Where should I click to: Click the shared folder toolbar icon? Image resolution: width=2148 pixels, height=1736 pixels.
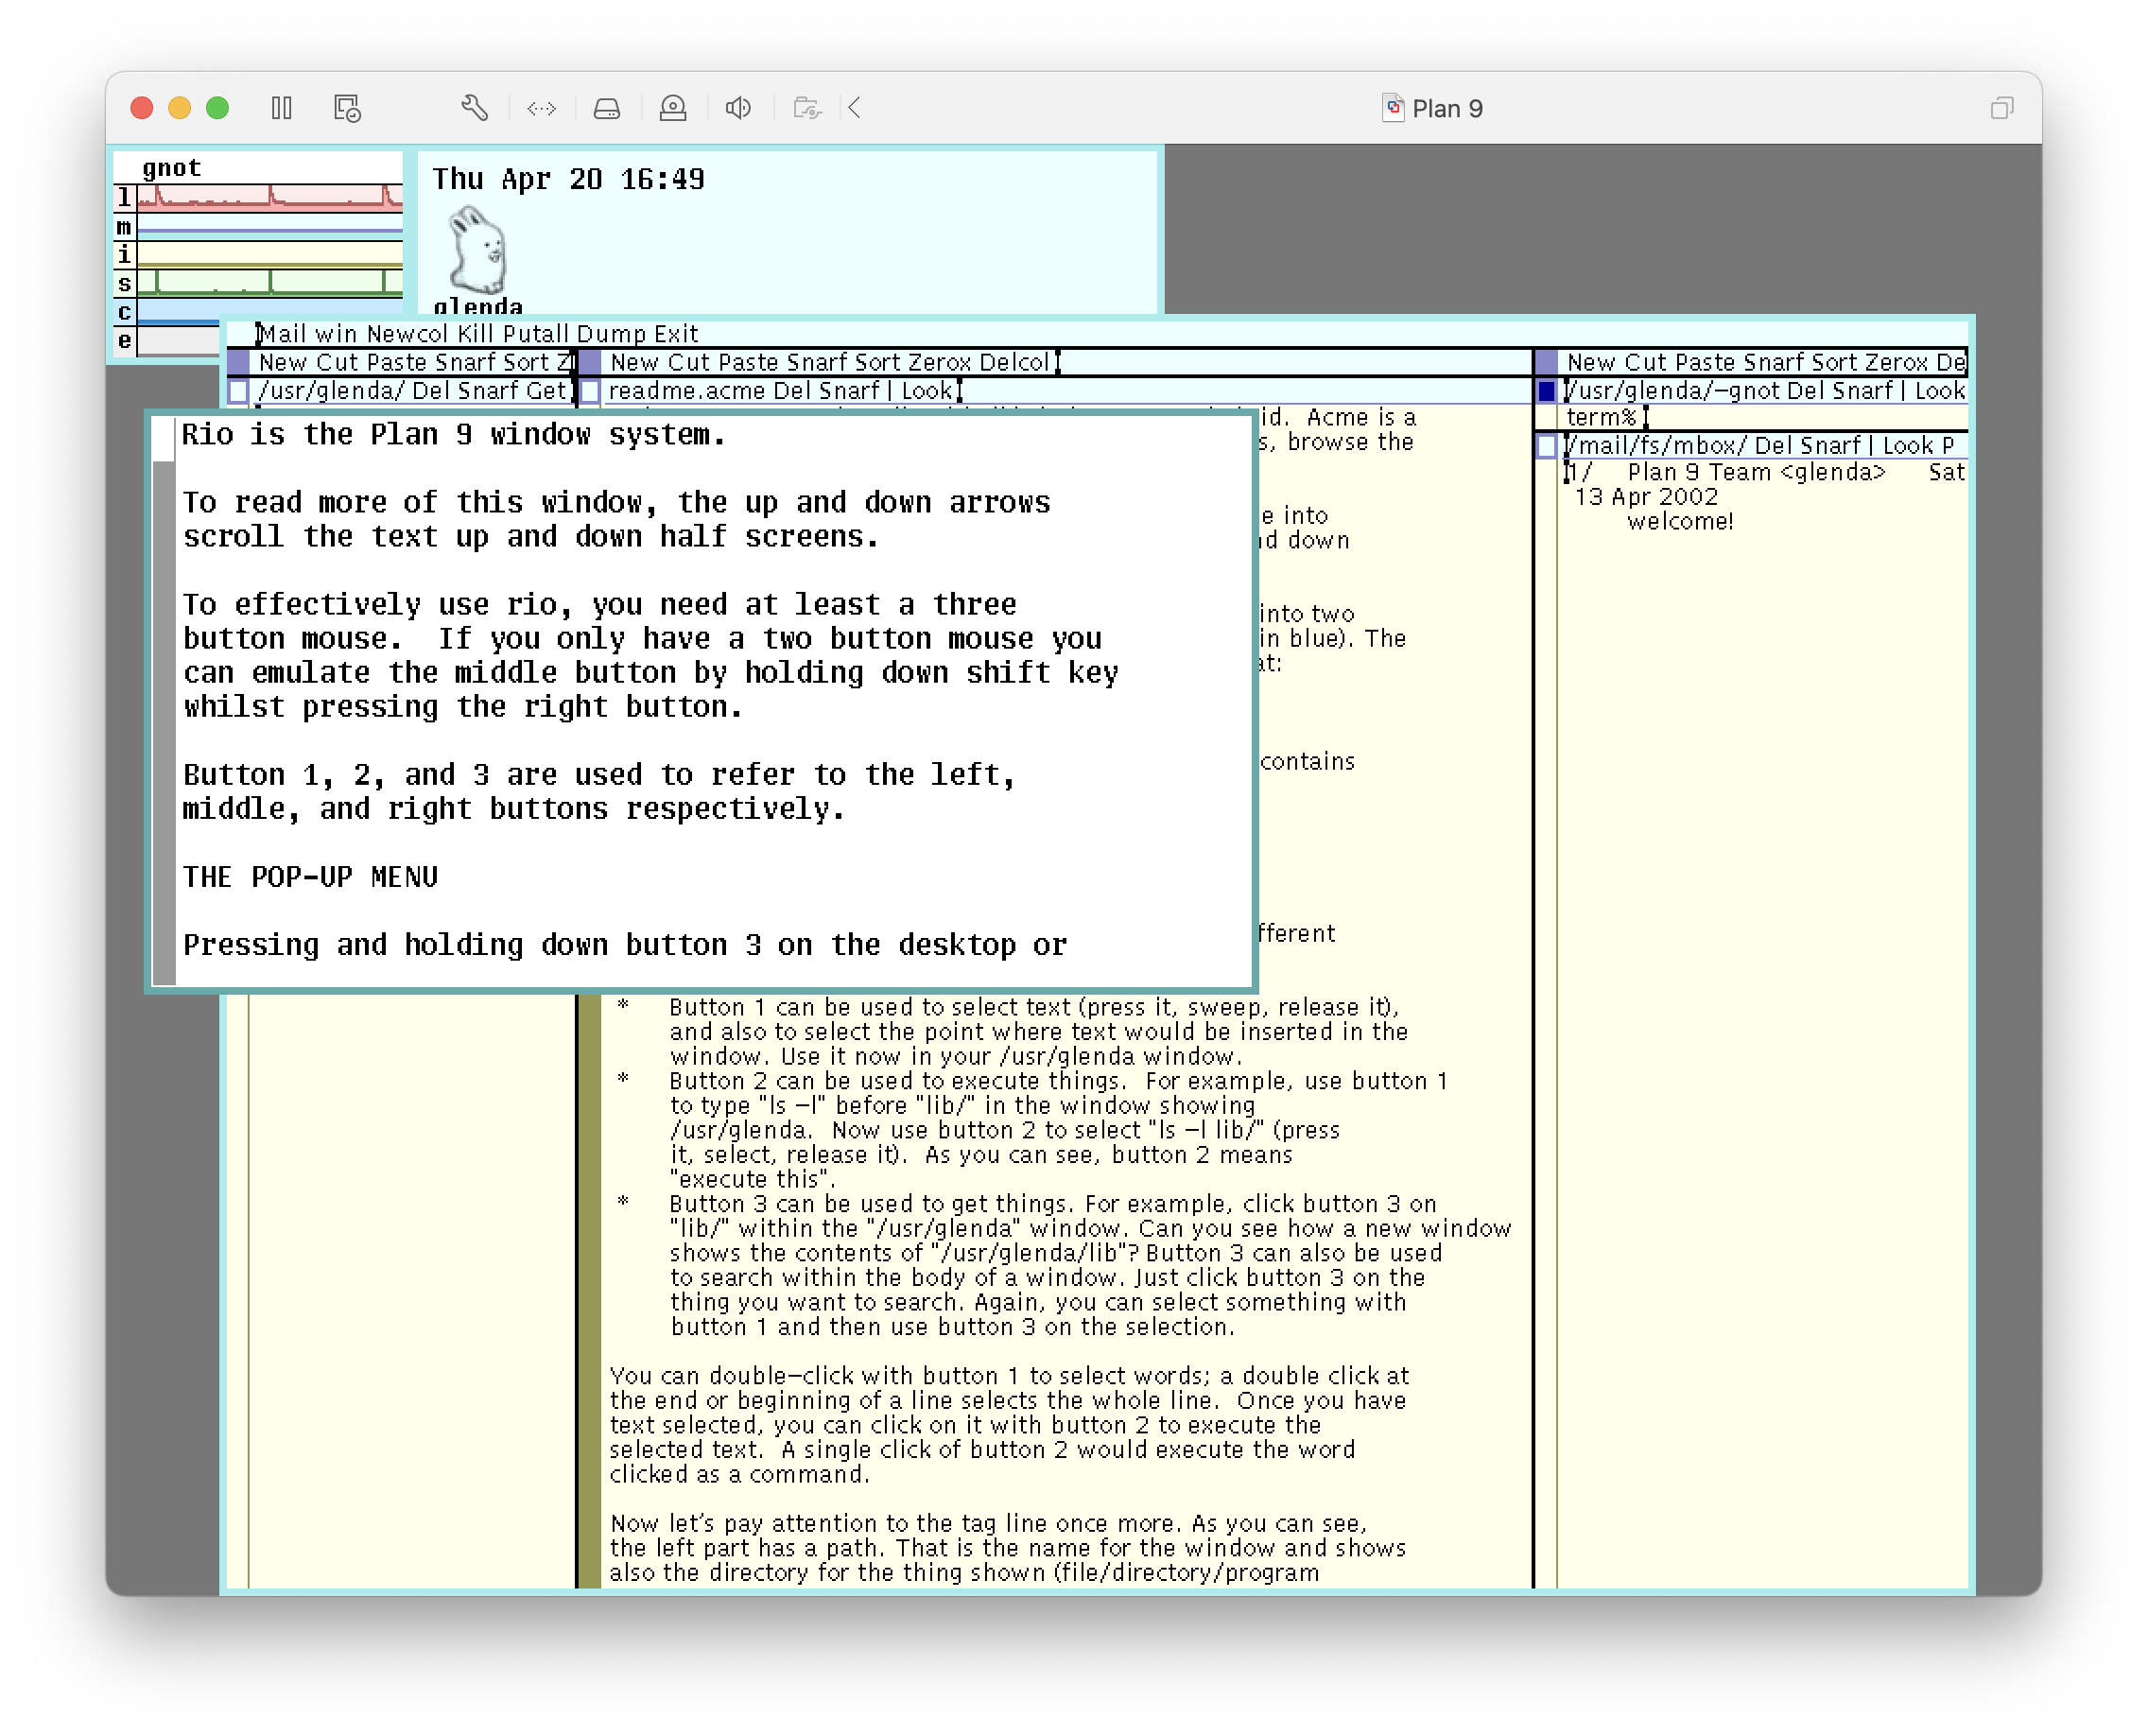point(806,108)
